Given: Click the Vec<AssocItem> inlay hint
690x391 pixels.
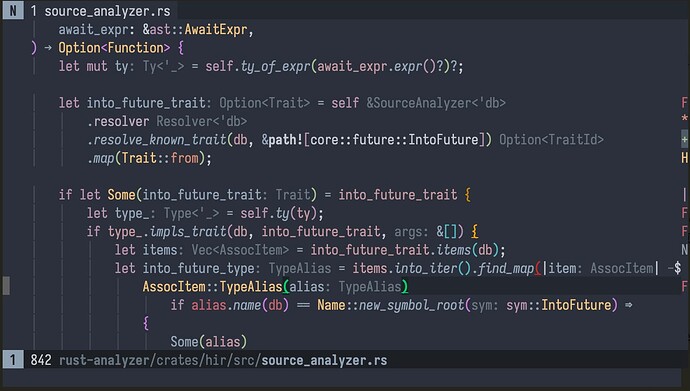Looking at the screenshot, I should [x=240, y=250].
